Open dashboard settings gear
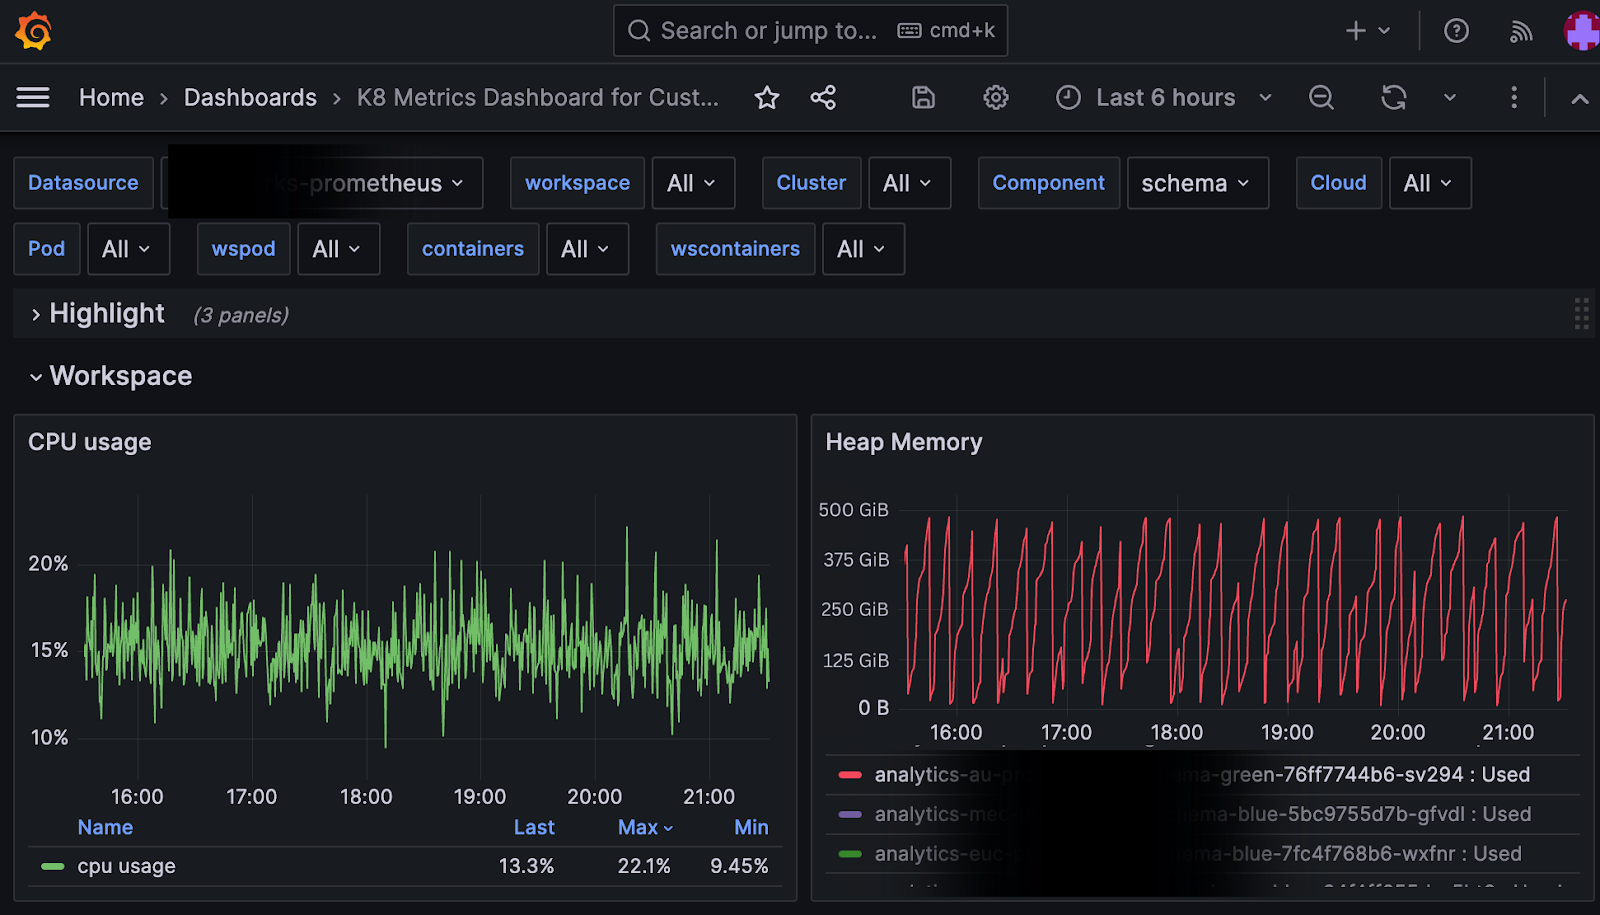Image resolution: width=1600 pixels, height=915 pixels. point(995,97)
